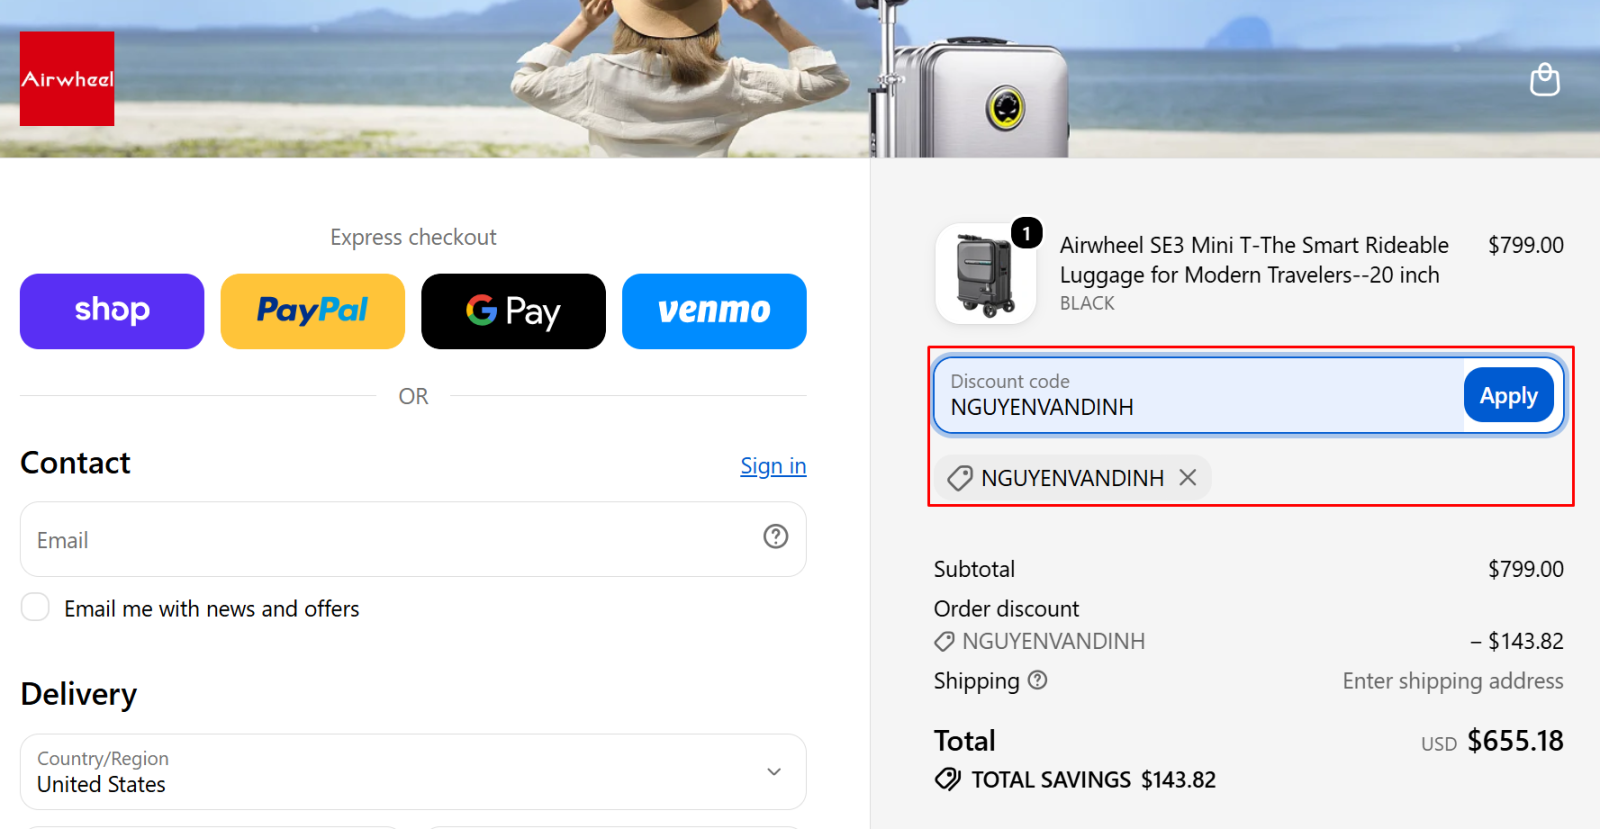The height and width of the screenshot is (829, 1600).
Task: Enable Email me with news and offers
Action: [35, 607]
